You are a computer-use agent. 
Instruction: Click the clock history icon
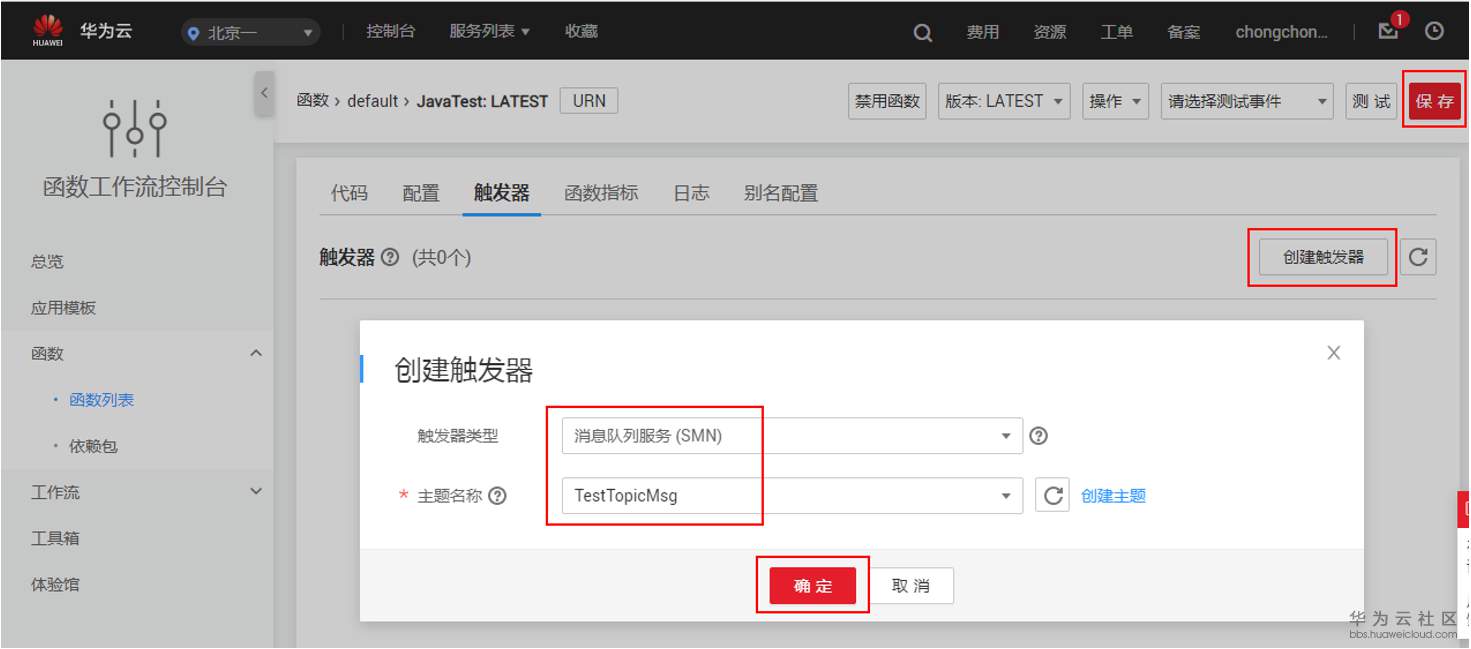pos(1434,31)
